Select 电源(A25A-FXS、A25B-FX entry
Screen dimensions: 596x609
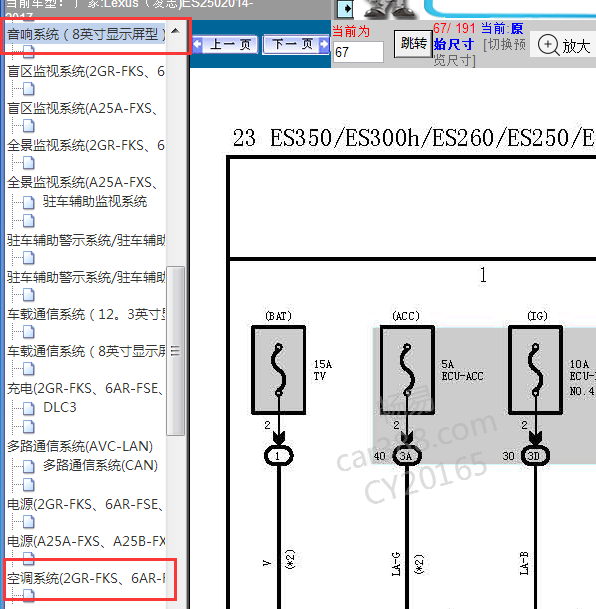(x=86, y=541)
